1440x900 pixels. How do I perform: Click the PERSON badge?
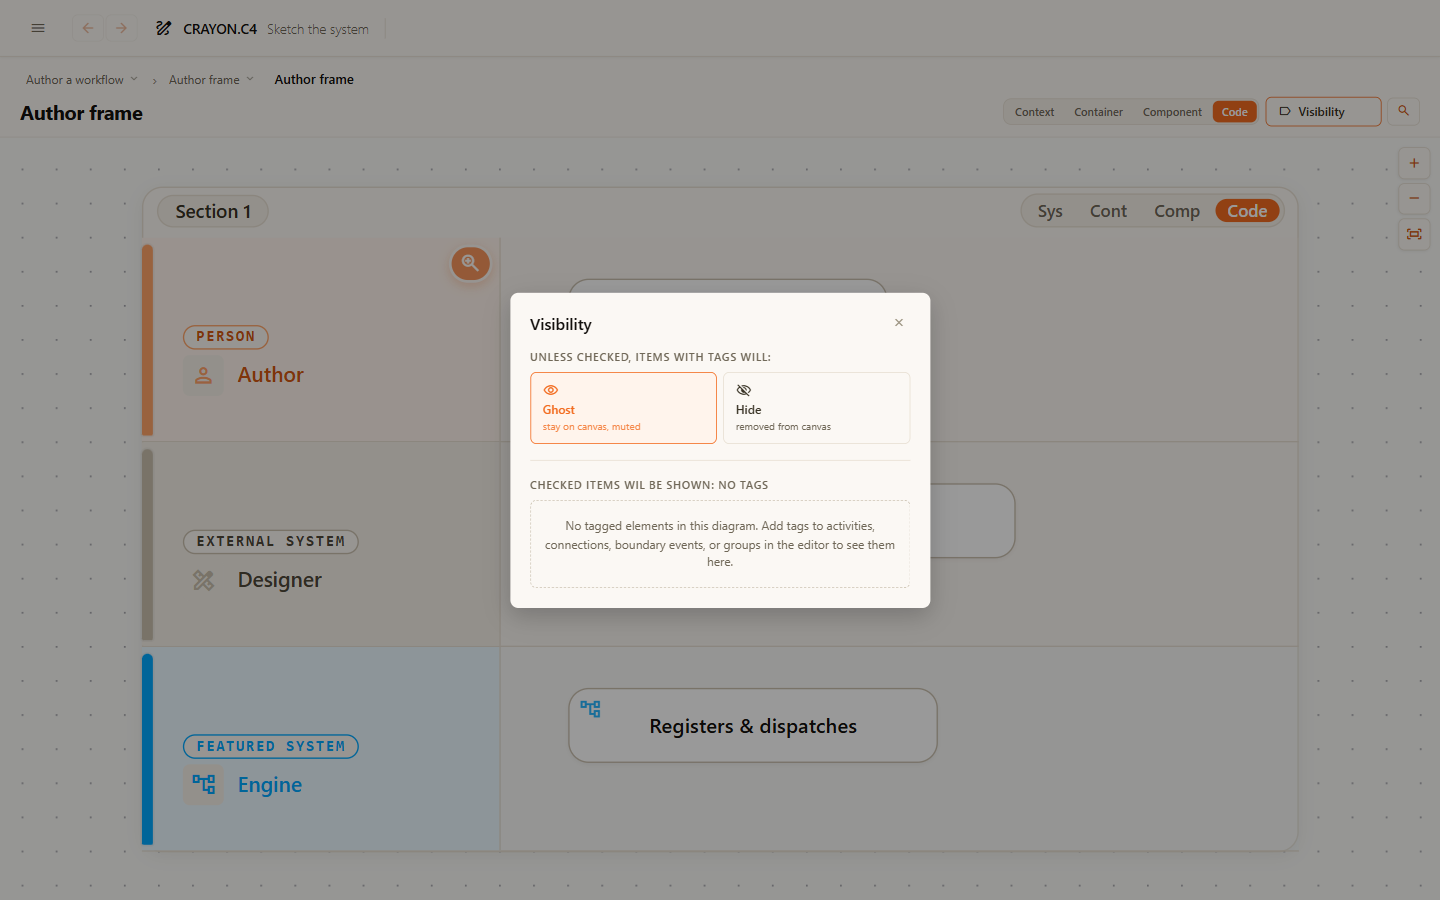pos(226,337)
